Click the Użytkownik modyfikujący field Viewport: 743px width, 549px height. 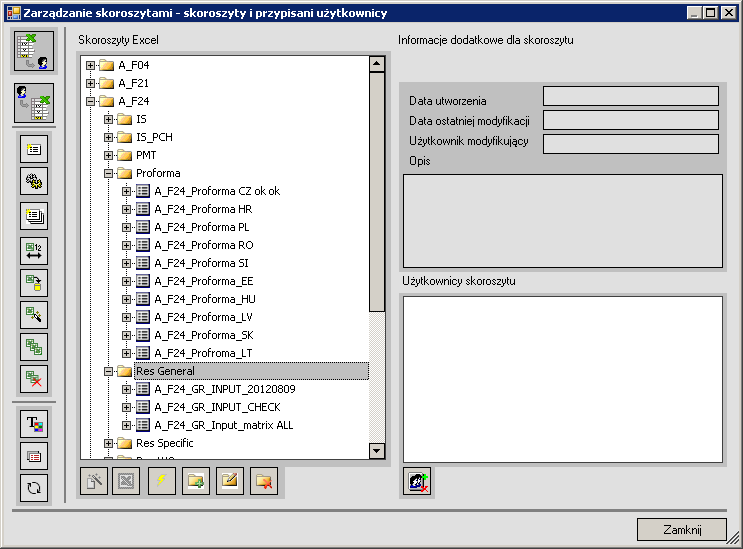pyautogui.click(x=631, y=144)
